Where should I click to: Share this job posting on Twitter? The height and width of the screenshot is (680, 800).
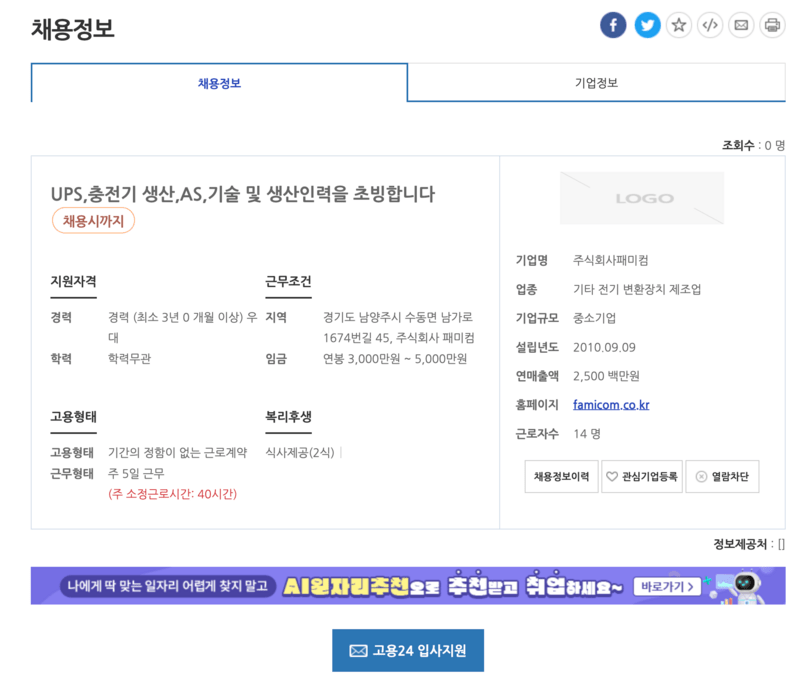point(647,25)
